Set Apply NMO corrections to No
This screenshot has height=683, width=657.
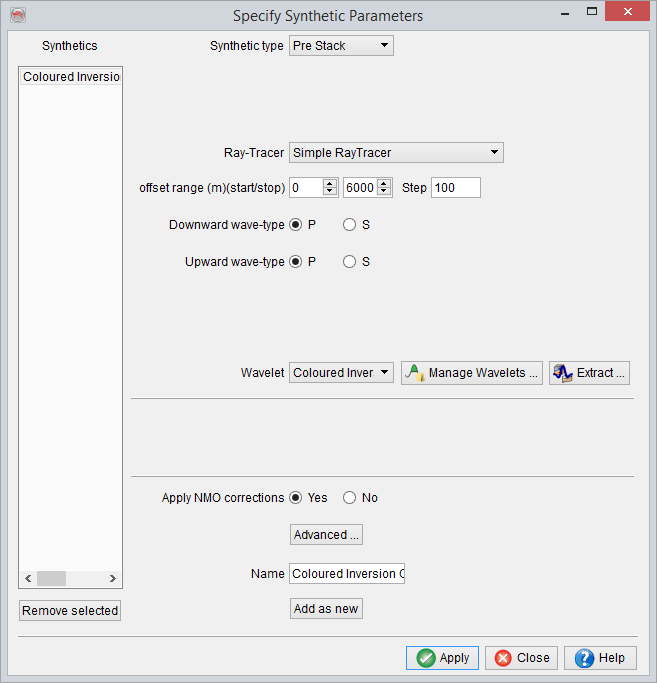point(350,498)
